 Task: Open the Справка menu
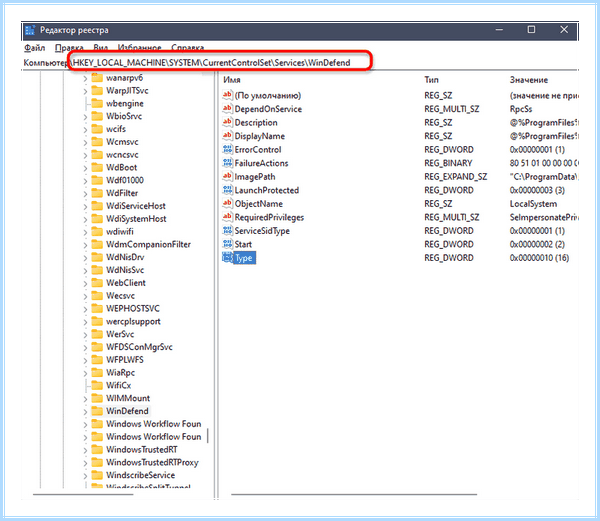pyautogui.click(x=188, y=48)
